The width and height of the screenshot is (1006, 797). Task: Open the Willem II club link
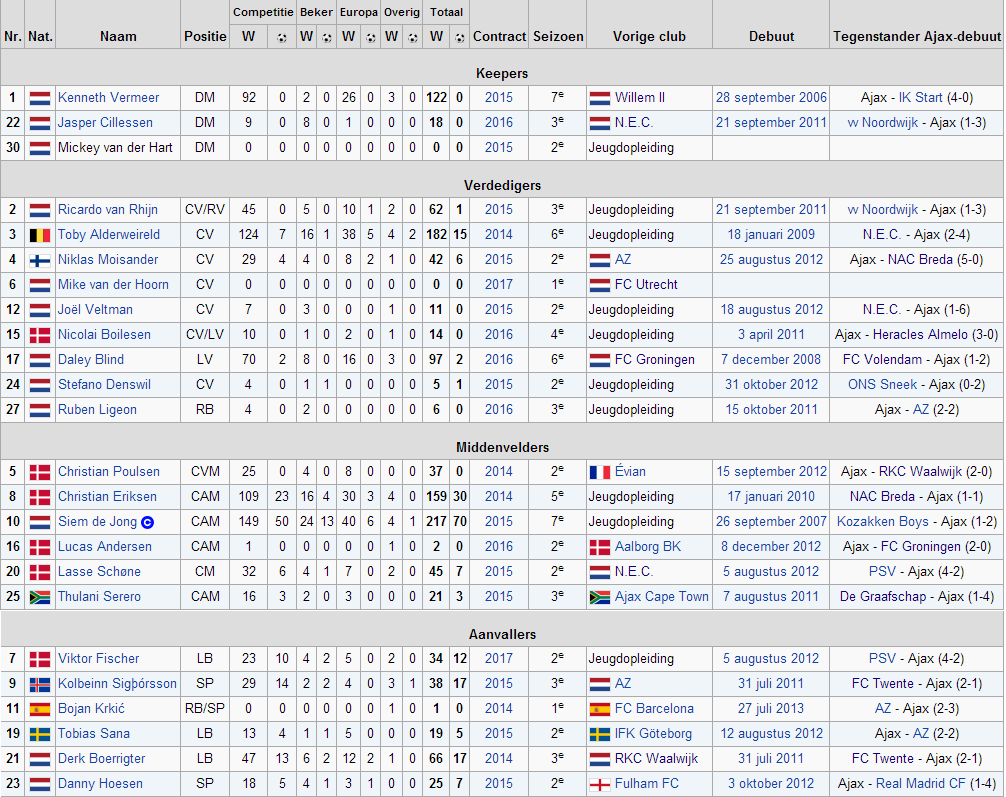pos(640,98)
